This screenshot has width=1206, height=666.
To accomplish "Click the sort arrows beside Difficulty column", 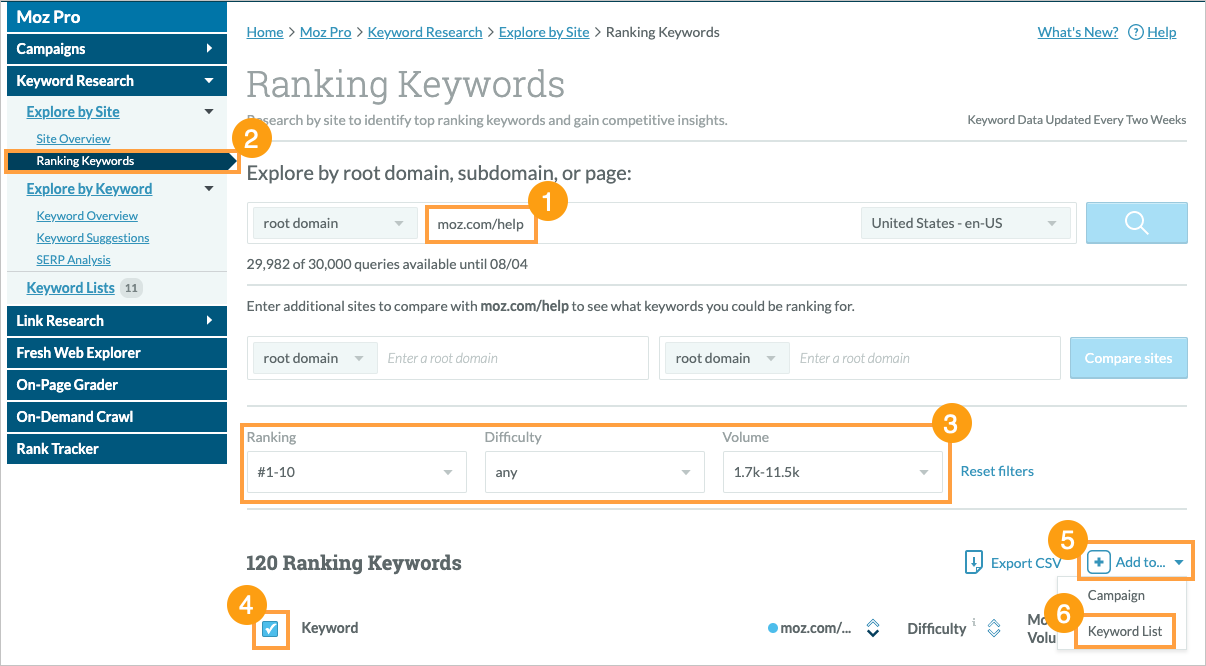I will (x=993, y=628).
